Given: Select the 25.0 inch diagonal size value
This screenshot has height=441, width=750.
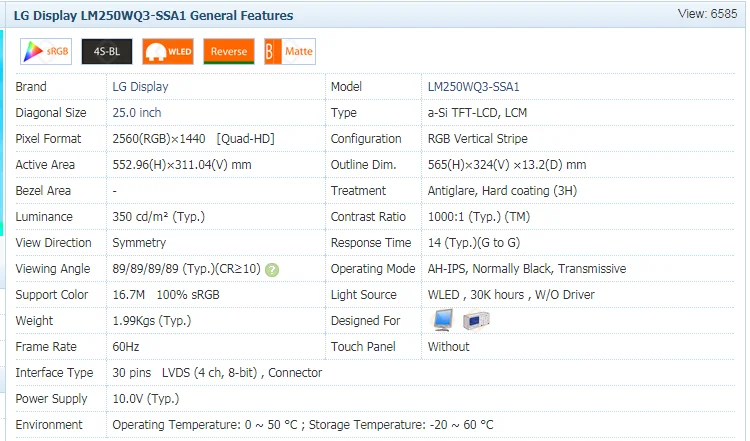Looking at the screenshot, I should pyautogui.click(x=136, y=112).
